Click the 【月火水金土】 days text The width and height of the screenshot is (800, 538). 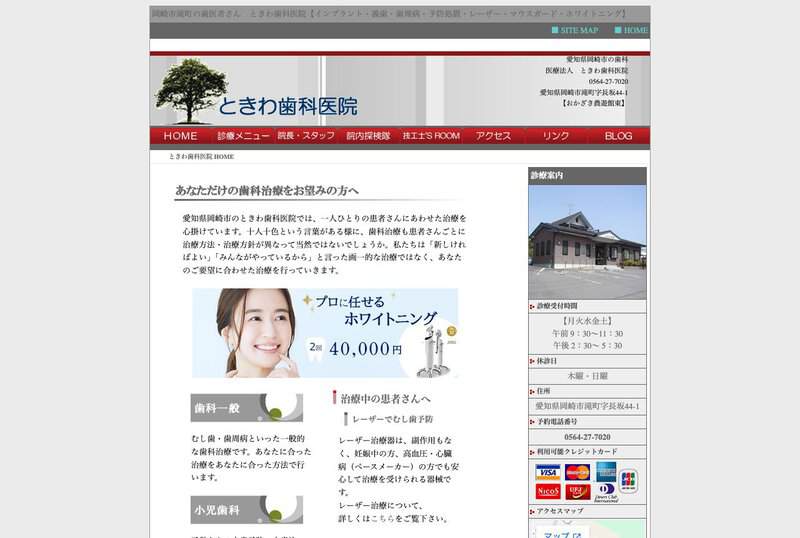(587, 321)
